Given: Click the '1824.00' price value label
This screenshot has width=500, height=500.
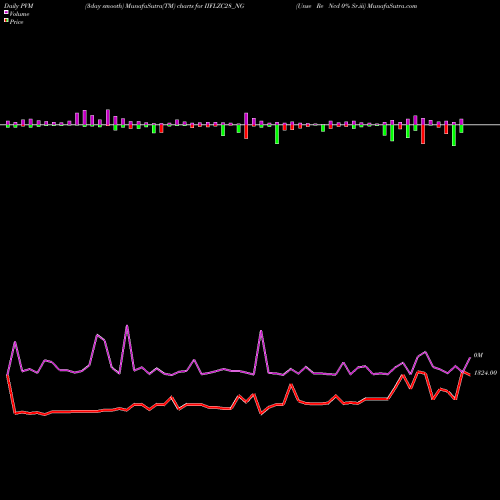Looking at the screenshot, I should pyautogui.click(x=486, y=373).
